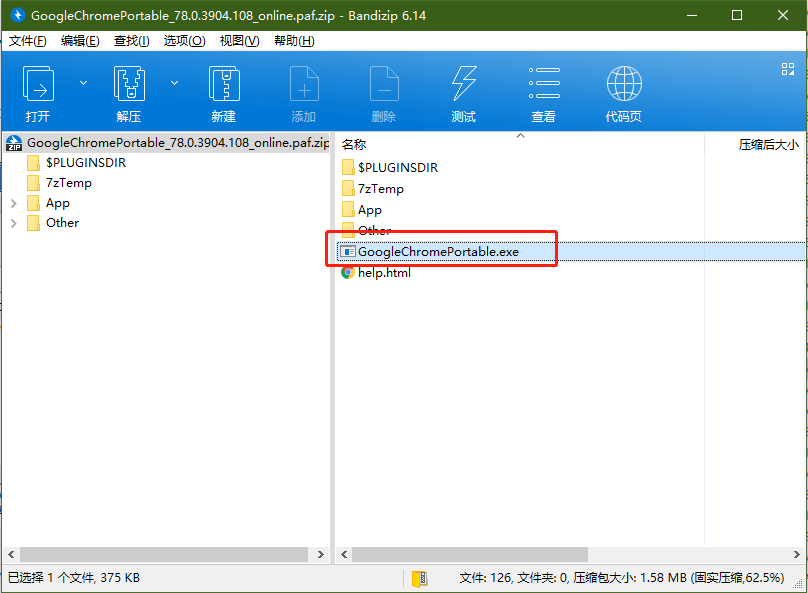Open the dropdown arrow next to 打开

click(83, 82)
